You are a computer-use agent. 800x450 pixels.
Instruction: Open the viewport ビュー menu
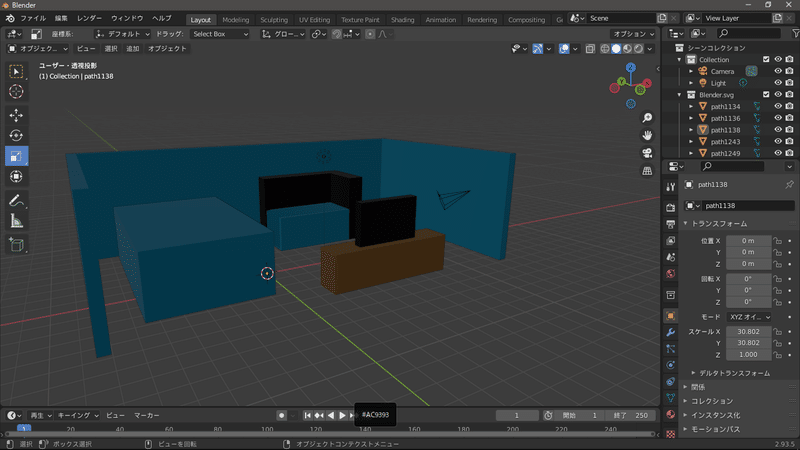86,48
